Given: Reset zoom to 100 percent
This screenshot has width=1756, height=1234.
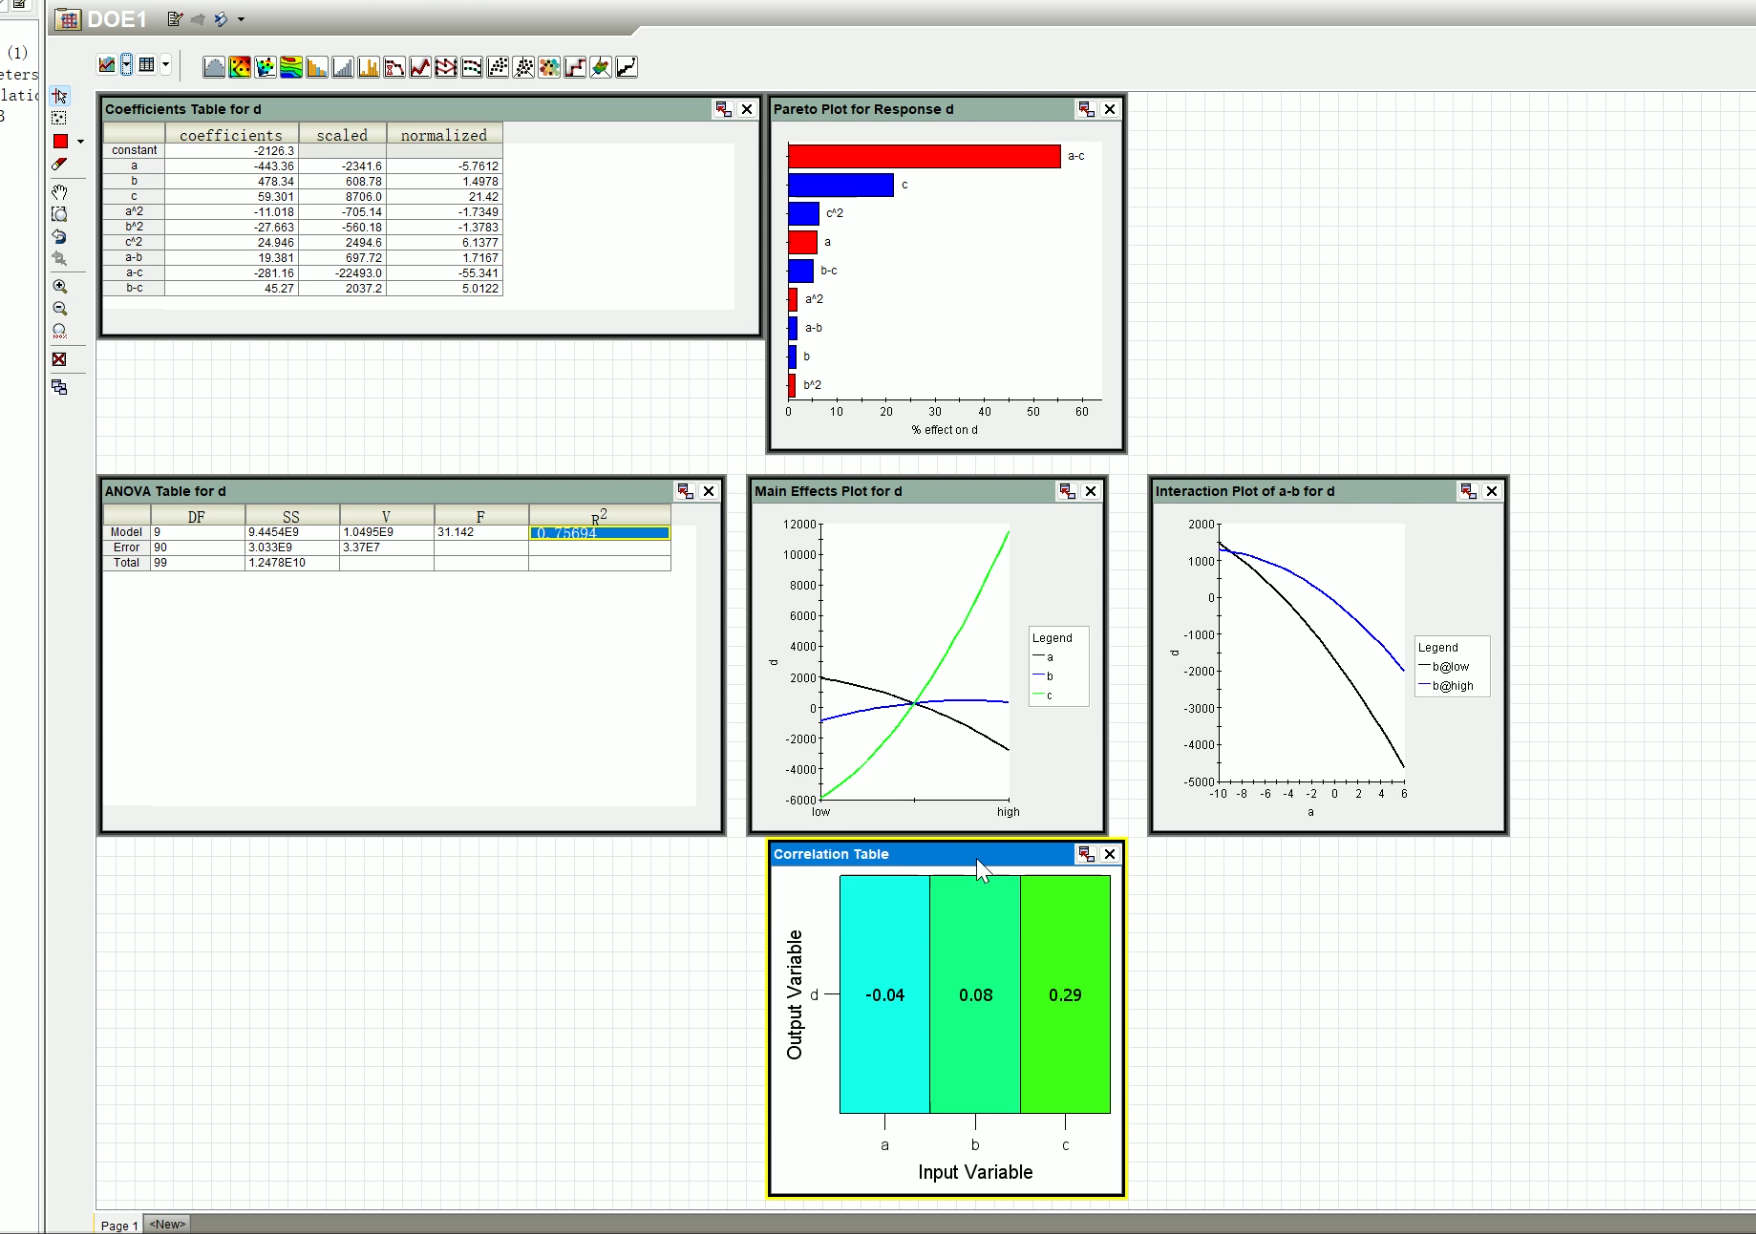Looking at the screenshot, I should click(x=60, y=331).
